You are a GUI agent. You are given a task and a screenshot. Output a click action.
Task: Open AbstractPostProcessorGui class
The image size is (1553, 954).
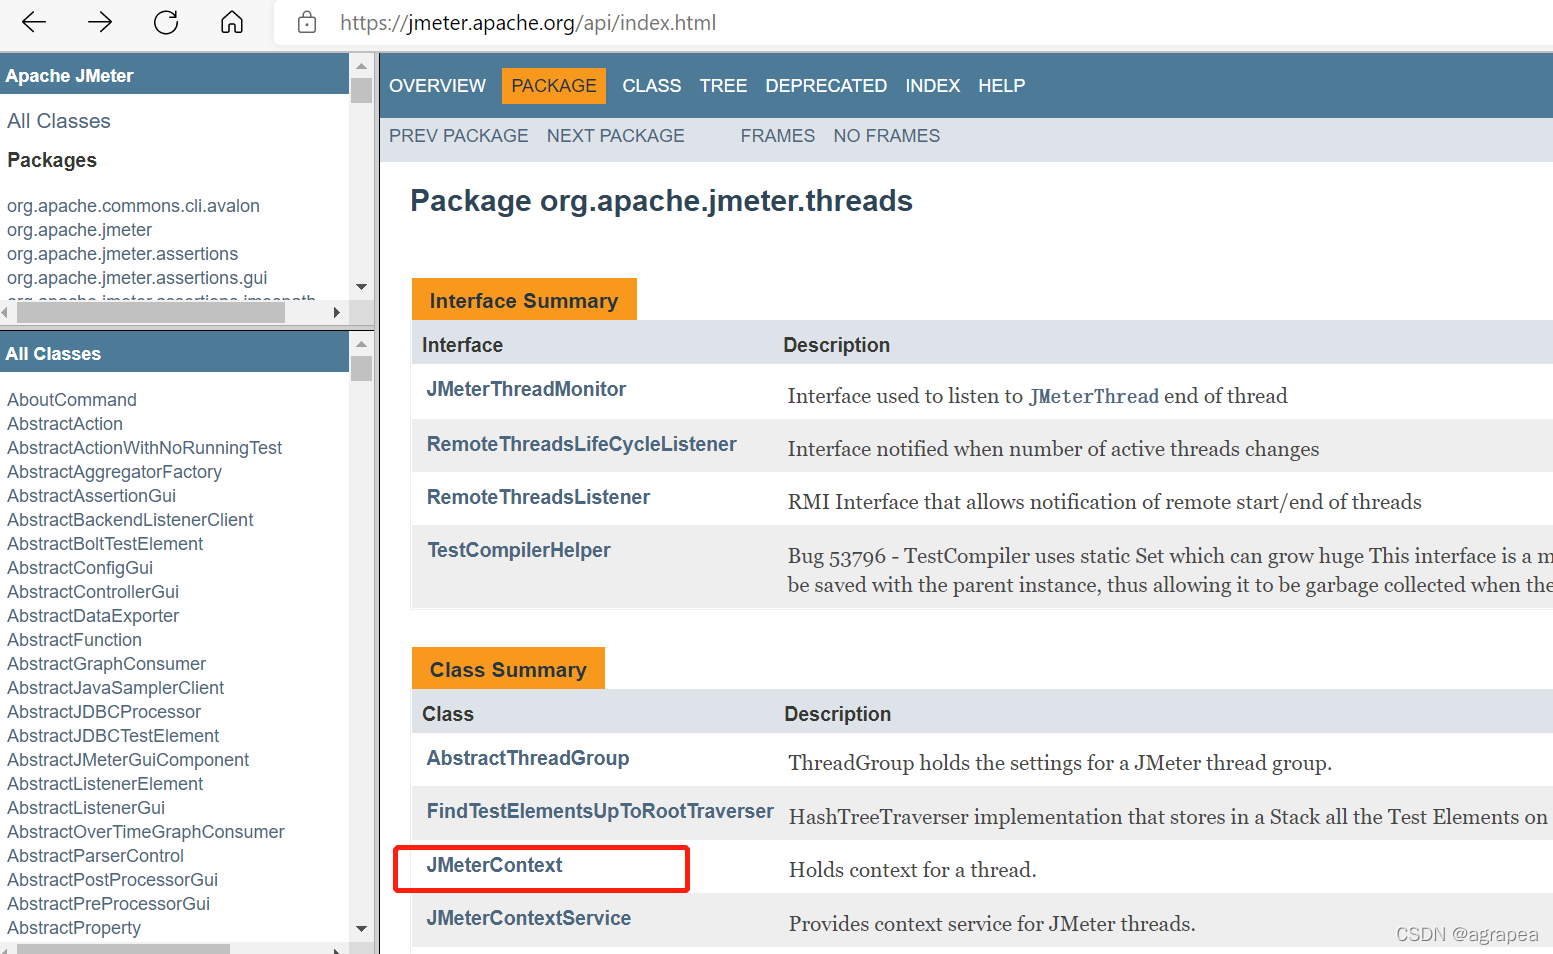[112, 880]
